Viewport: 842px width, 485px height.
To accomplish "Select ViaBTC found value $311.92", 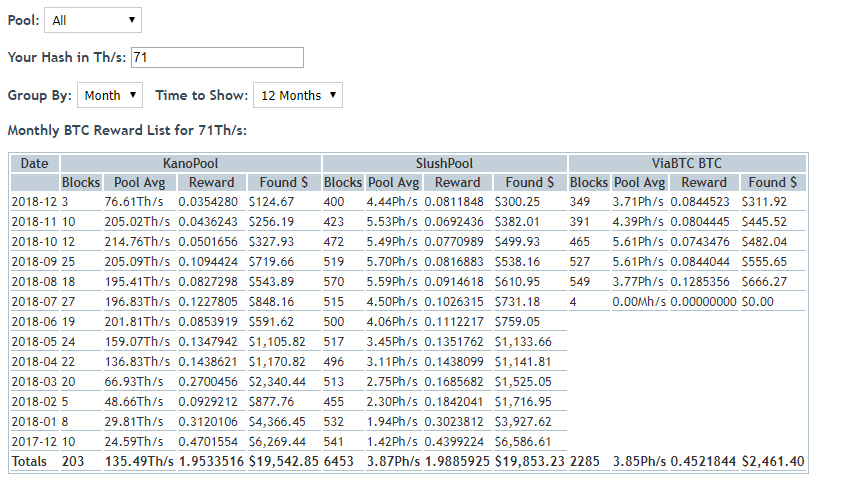I will point(764,202).
